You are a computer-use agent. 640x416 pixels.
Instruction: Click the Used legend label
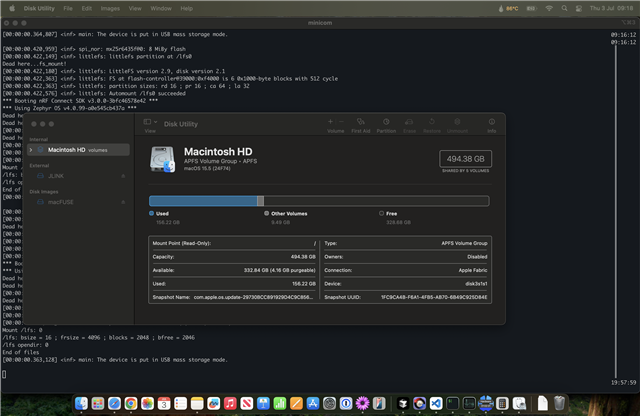[x=162, y=214]
